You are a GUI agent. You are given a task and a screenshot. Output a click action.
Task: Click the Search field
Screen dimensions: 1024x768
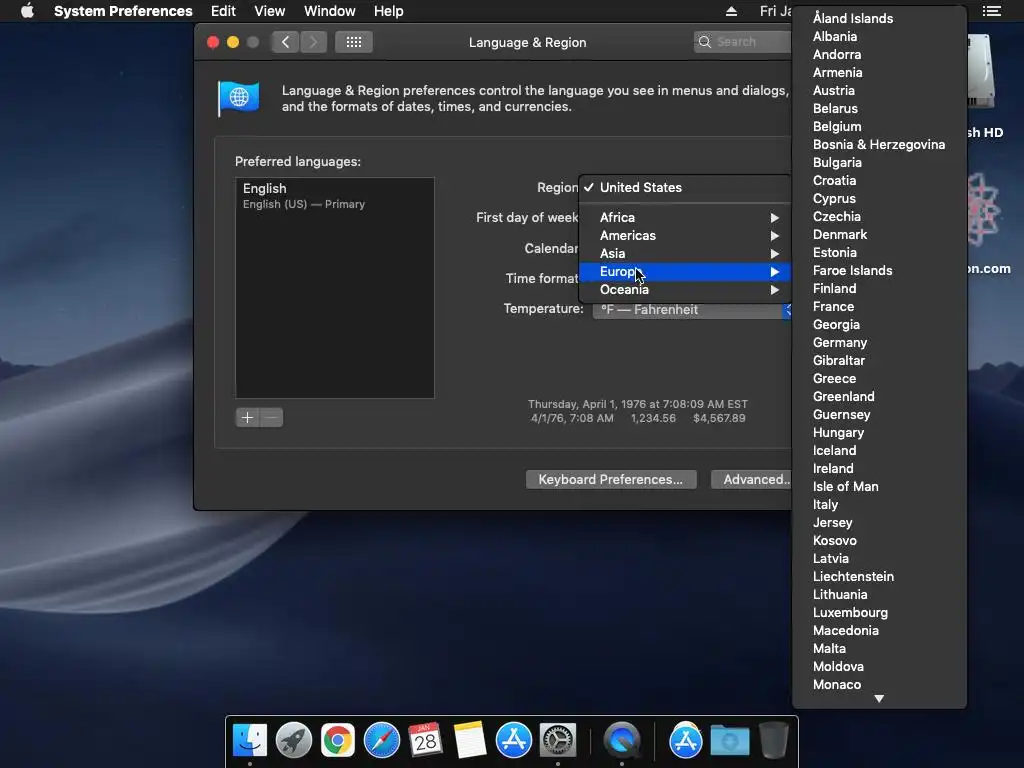743,42
